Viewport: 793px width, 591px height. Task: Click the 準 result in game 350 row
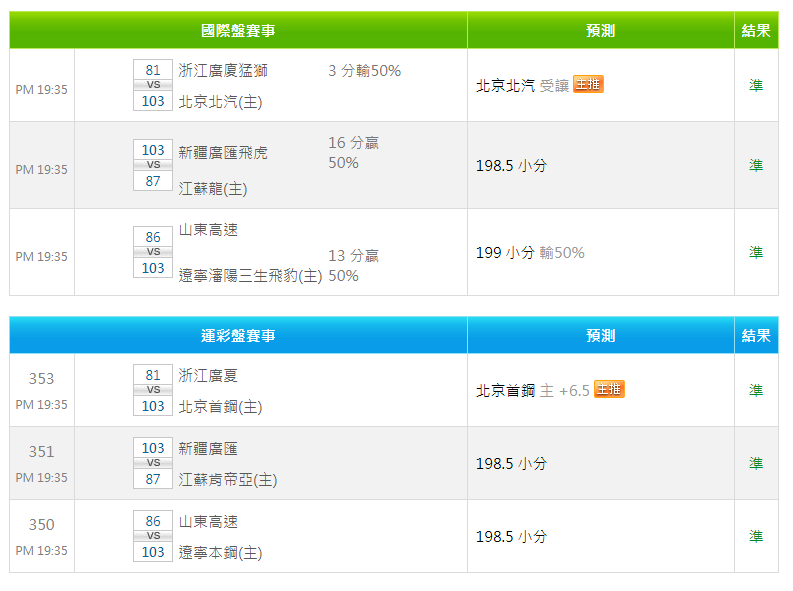[756, 536]
